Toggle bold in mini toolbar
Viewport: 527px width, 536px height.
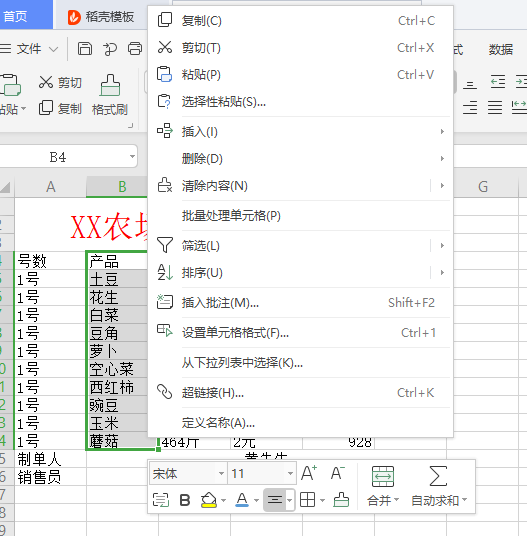coord(185,500)
